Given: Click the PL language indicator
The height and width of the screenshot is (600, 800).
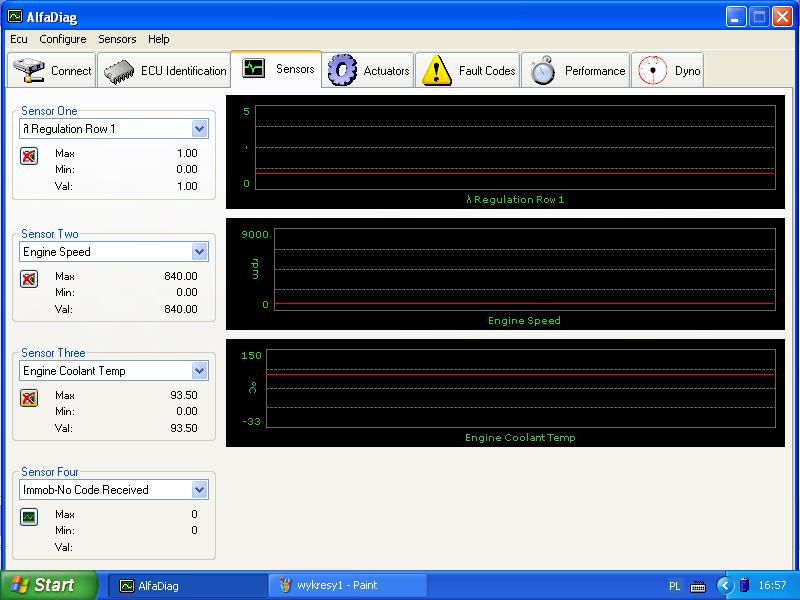Looking at the screenshot, I should point(674,586).
